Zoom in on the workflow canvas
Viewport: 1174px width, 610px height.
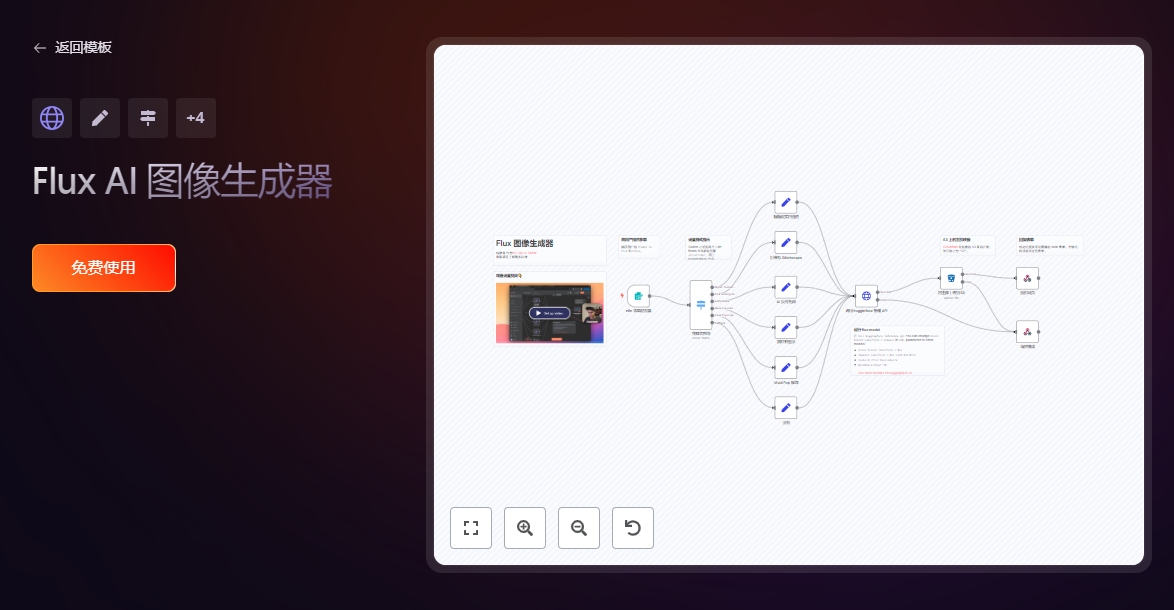525,527
